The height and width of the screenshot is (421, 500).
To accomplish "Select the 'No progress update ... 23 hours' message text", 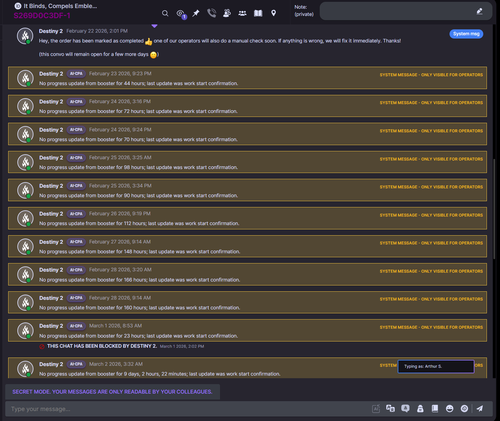I will 139,336.
